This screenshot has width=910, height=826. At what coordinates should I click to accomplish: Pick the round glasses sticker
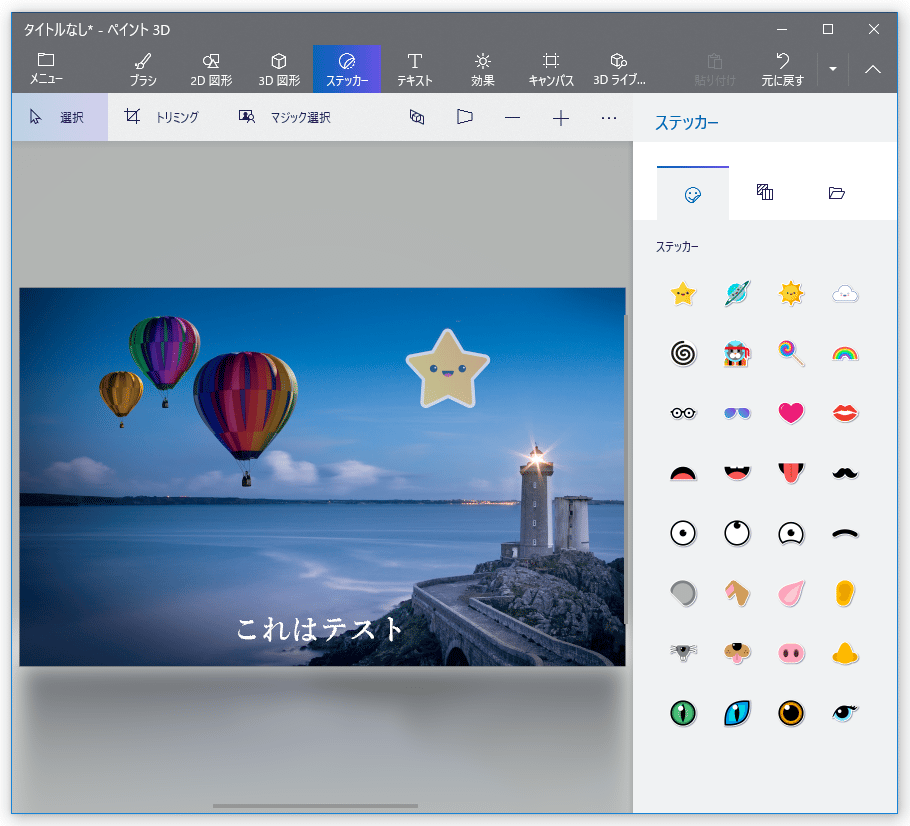coord(683,413)
